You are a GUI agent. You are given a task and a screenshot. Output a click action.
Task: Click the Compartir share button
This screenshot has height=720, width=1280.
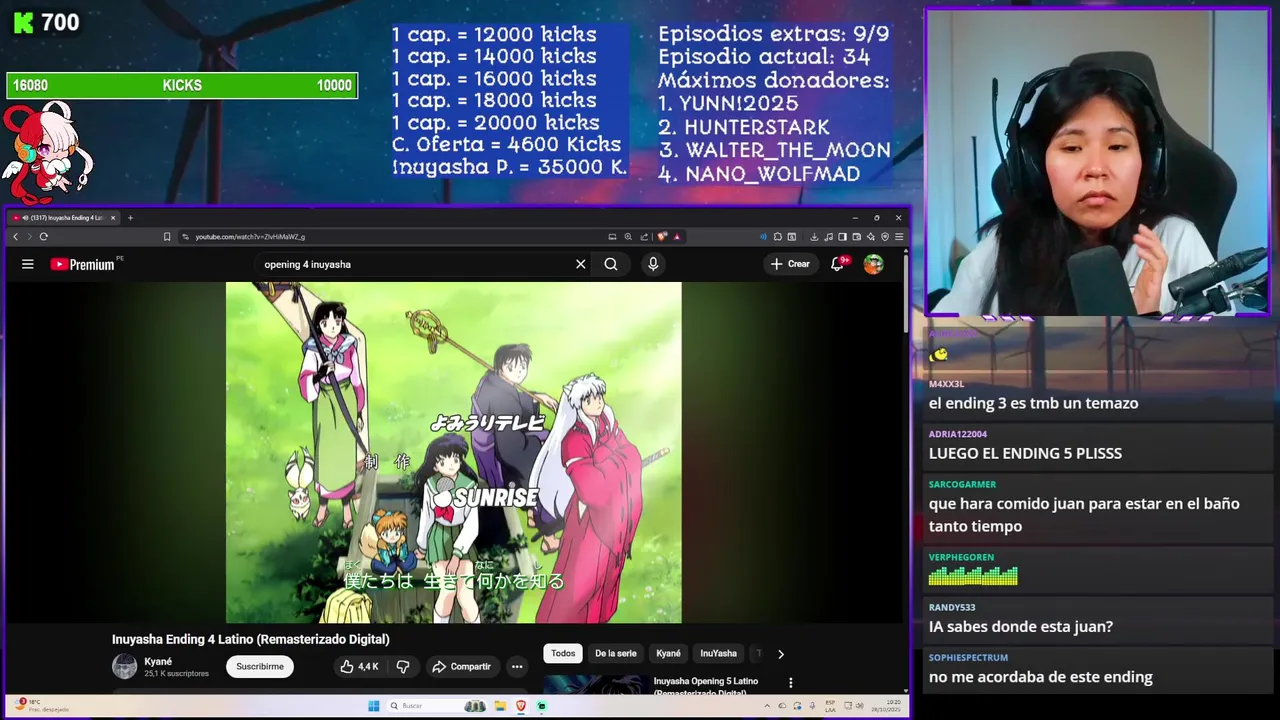[x=461, y=667]
